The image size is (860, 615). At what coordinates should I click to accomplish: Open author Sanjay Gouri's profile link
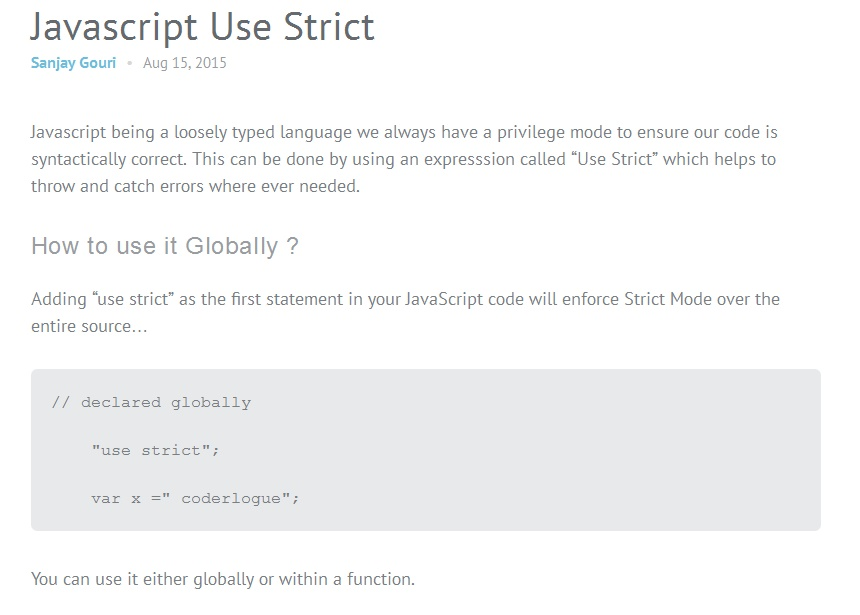click(x=73, y=63)
